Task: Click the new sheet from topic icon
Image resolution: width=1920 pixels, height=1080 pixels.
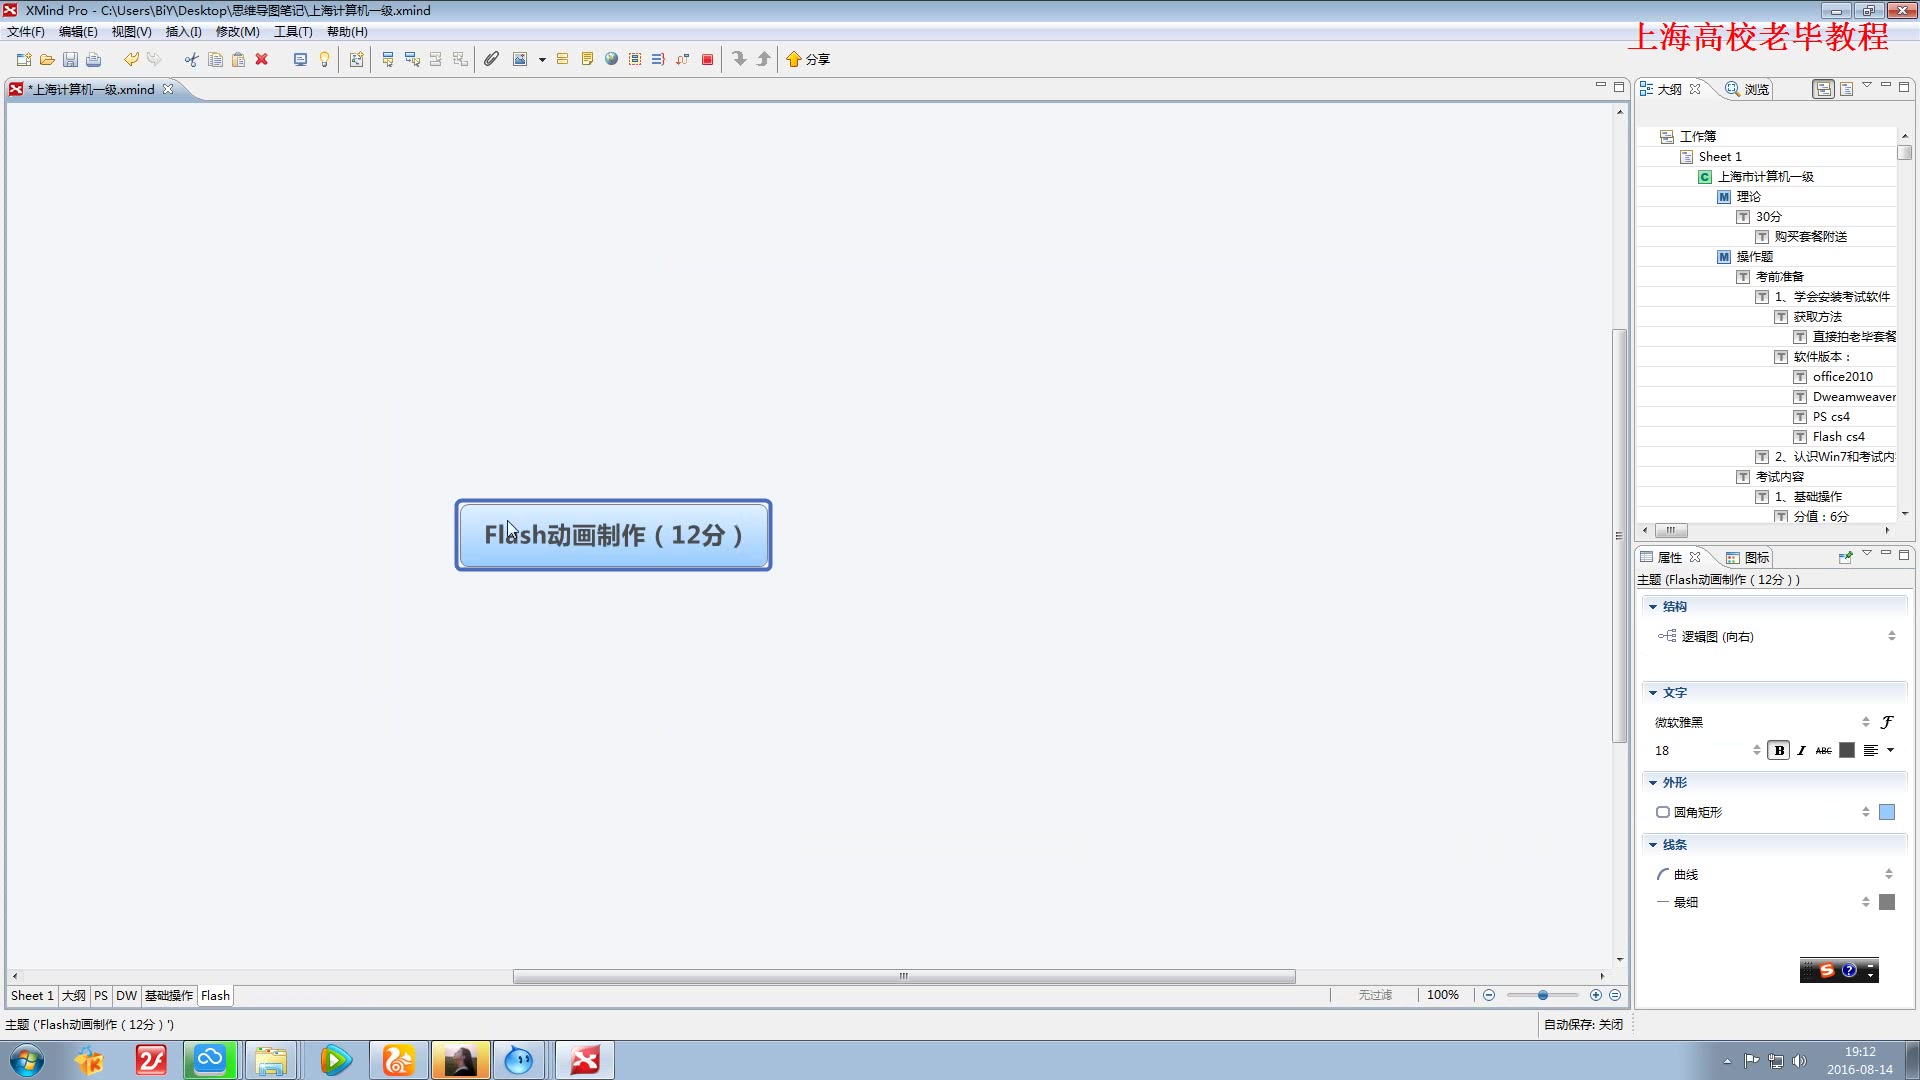Action: tap(356, 59)
